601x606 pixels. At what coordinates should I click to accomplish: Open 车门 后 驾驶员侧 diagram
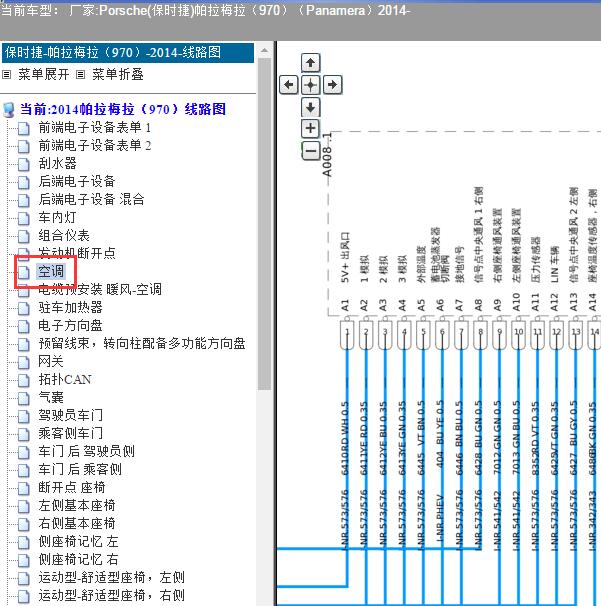pos(87,451)
